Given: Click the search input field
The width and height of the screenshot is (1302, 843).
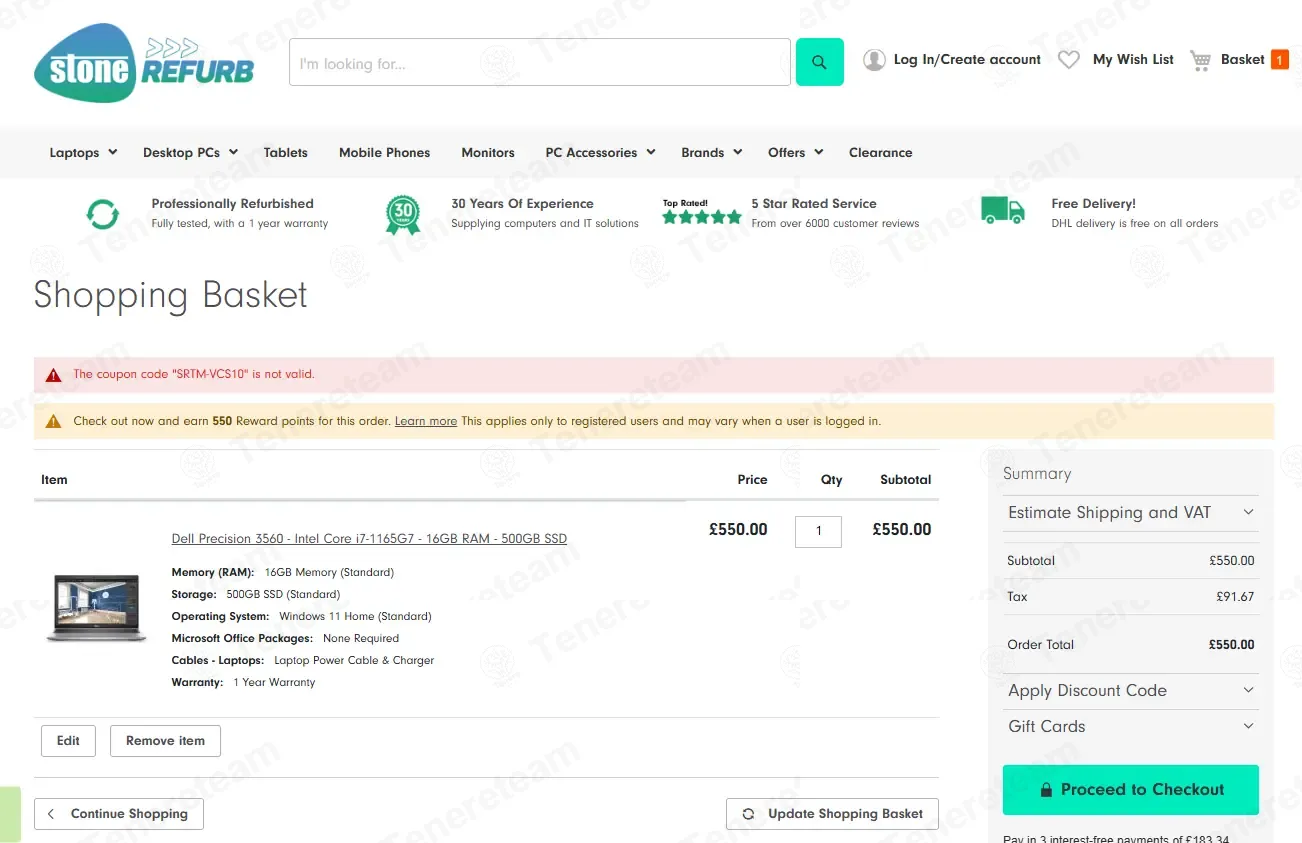Looking at the screenshot, I should click(x=540, y=62).
